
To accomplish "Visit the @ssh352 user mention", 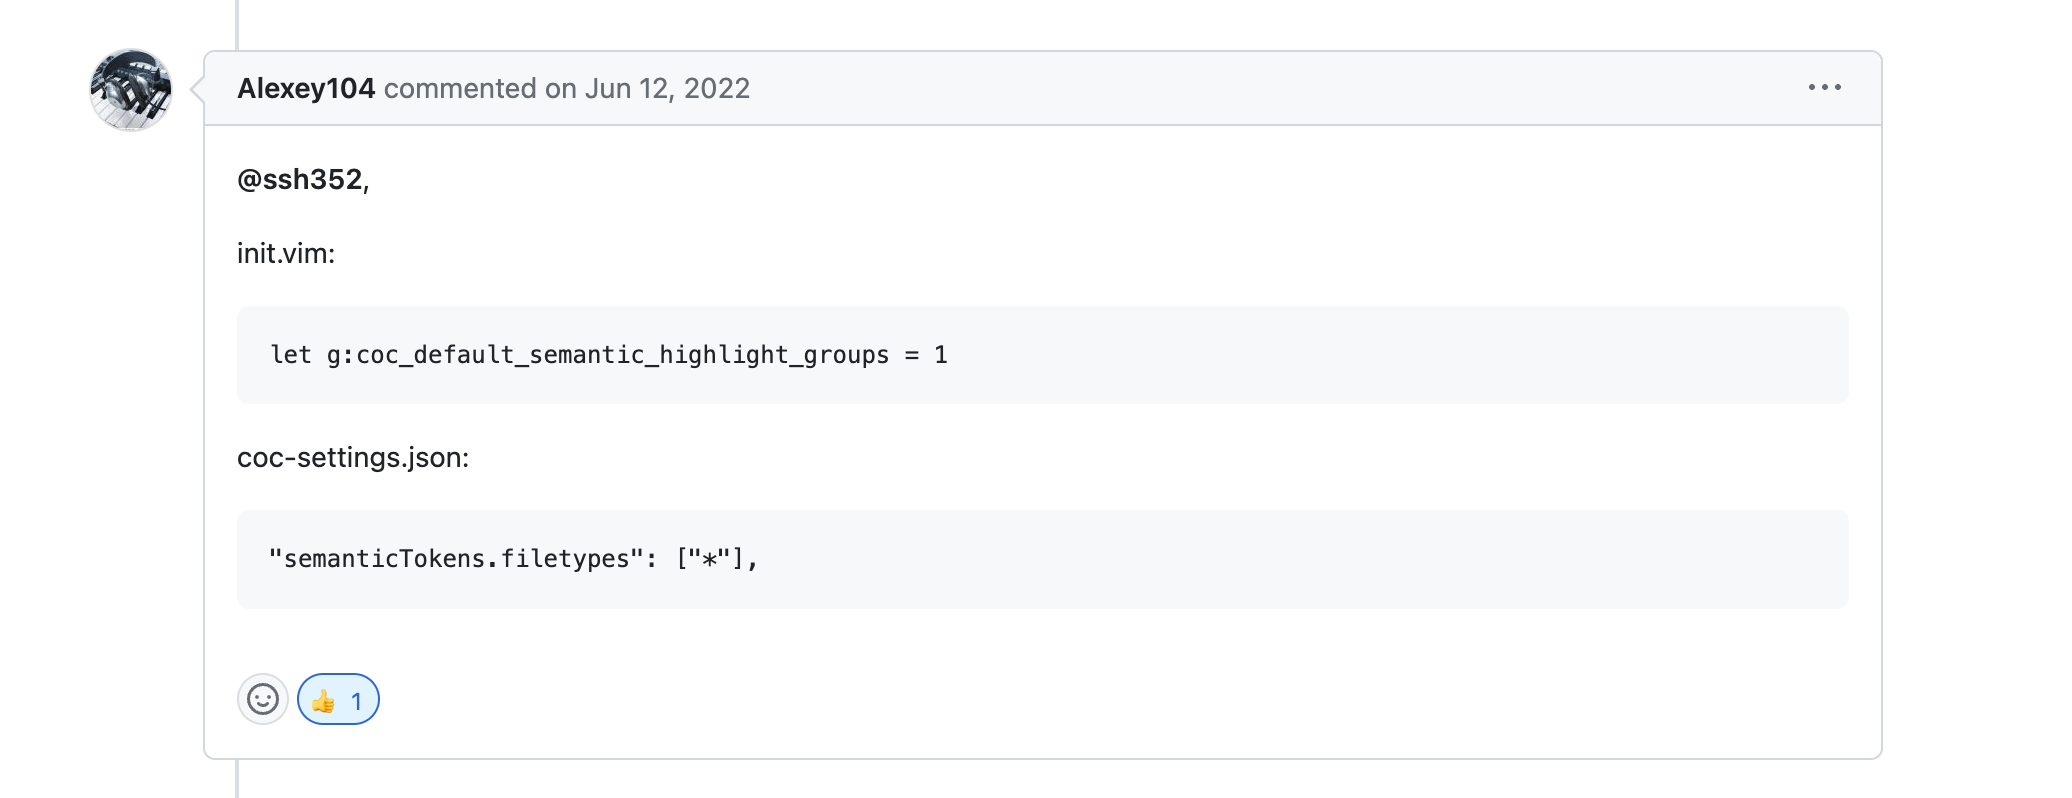I will [x=298, y=180].
